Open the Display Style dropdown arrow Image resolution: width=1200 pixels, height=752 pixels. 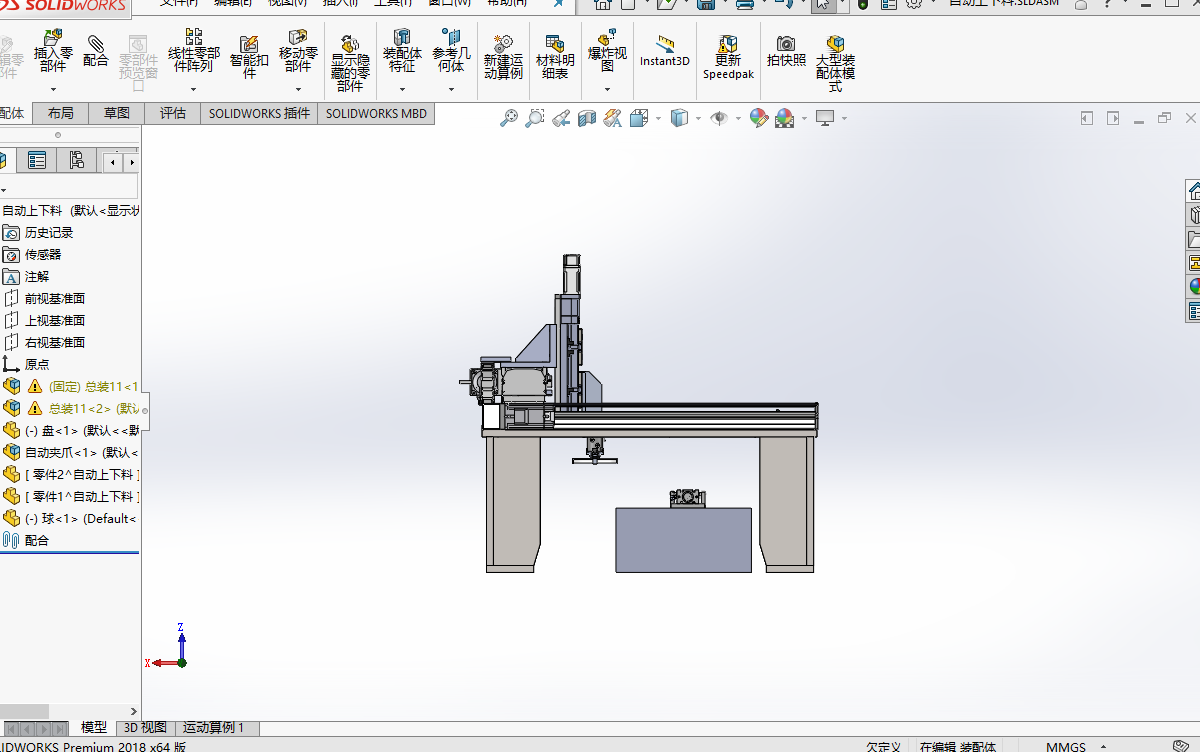pos(697,119)
